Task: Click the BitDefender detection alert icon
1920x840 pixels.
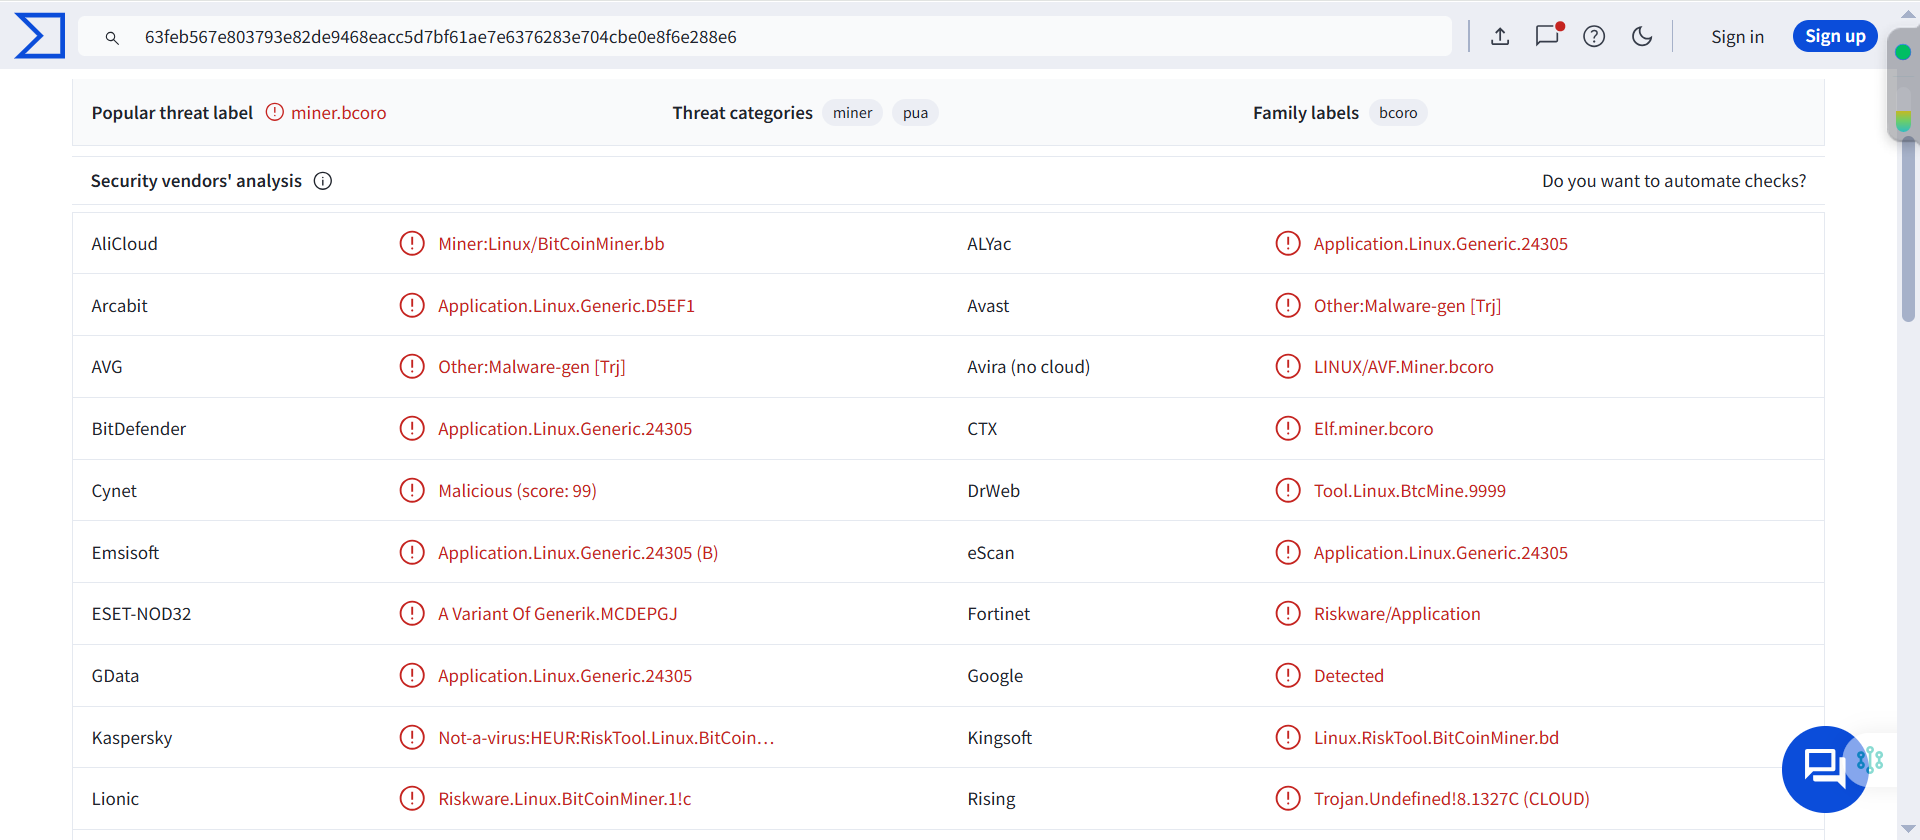Action: pos(412,428)
